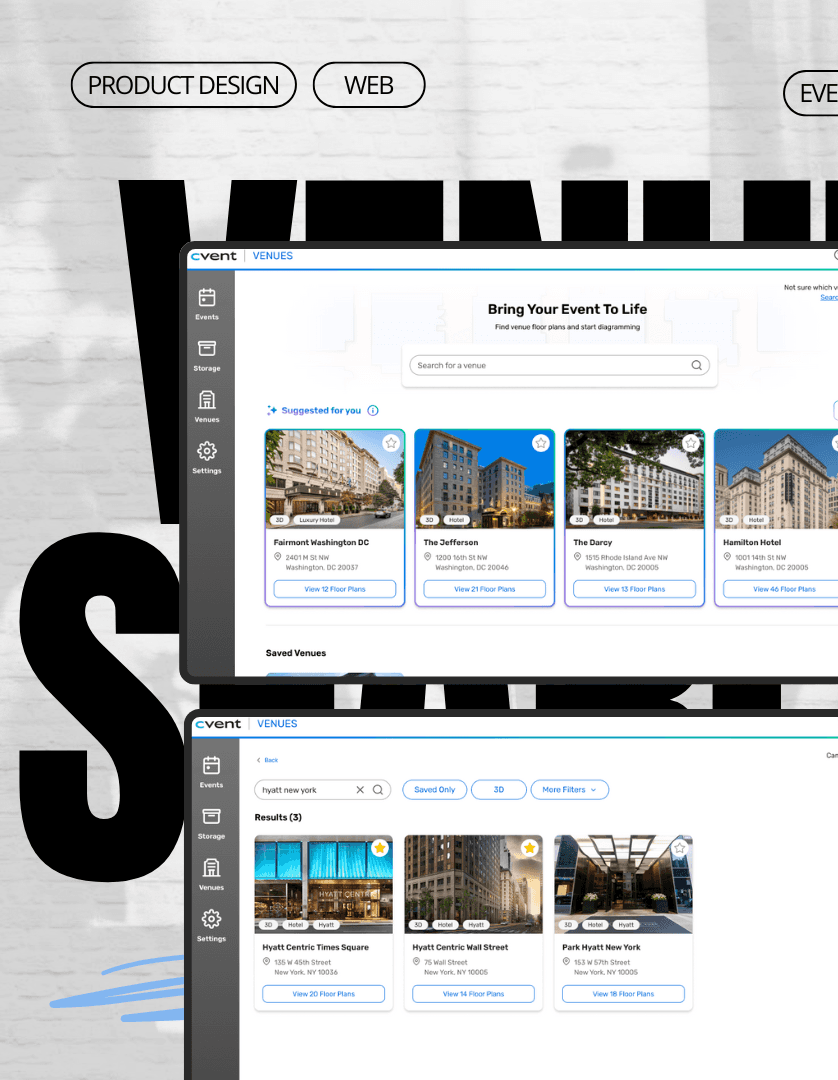Open Storage in the upper window sidebar
The image size is (838, 1080).
click(207, 355)
